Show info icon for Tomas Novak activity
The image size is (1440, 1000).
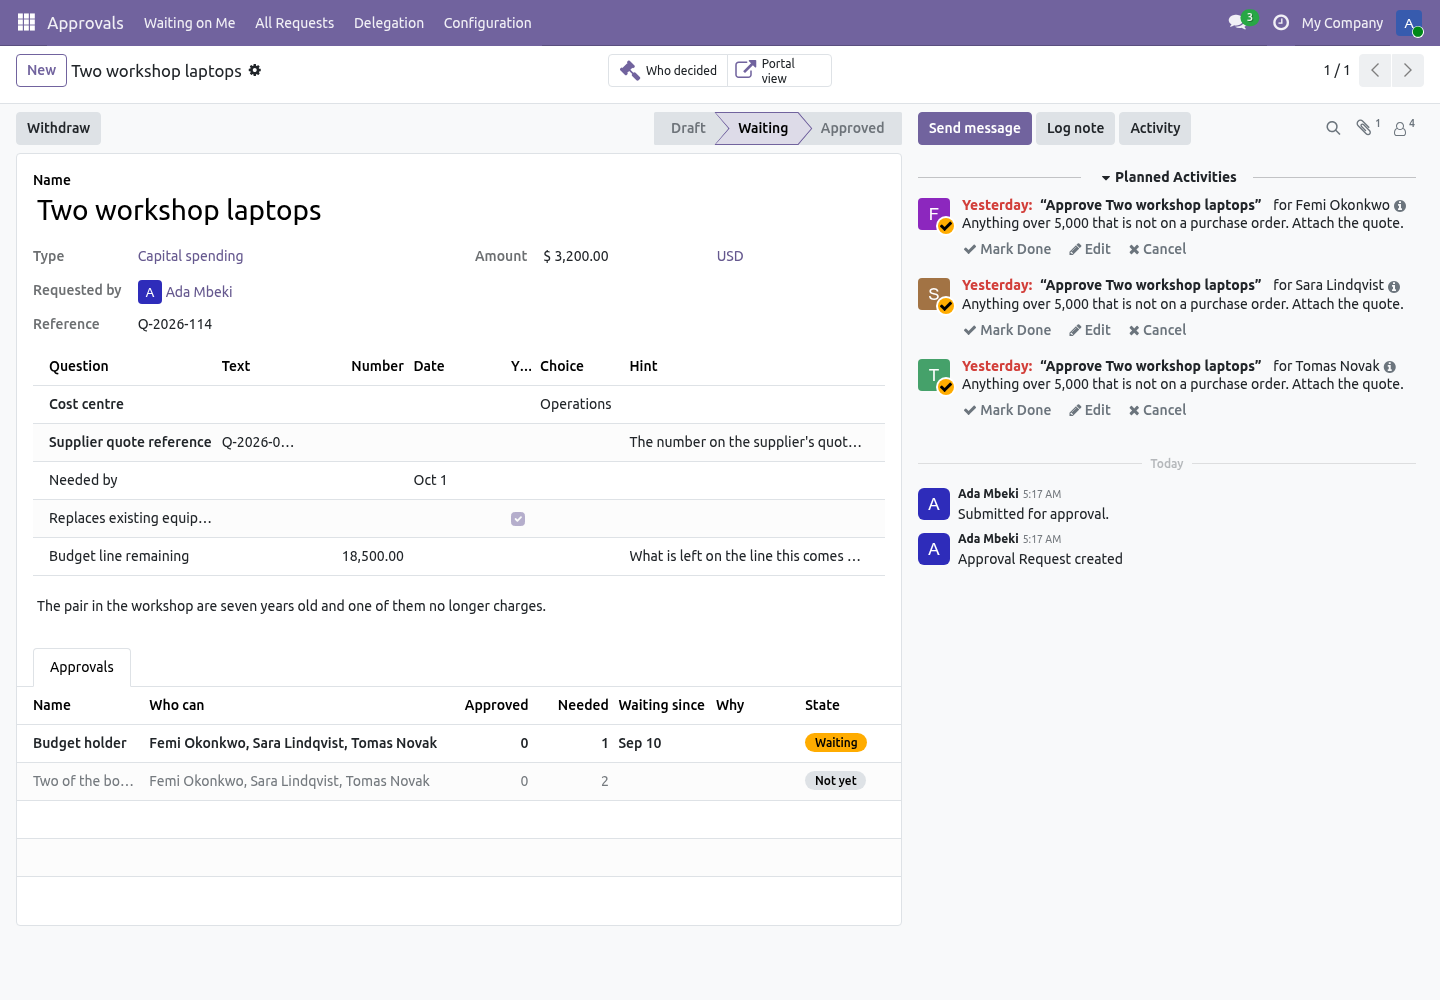click(x=1390, y=367)
